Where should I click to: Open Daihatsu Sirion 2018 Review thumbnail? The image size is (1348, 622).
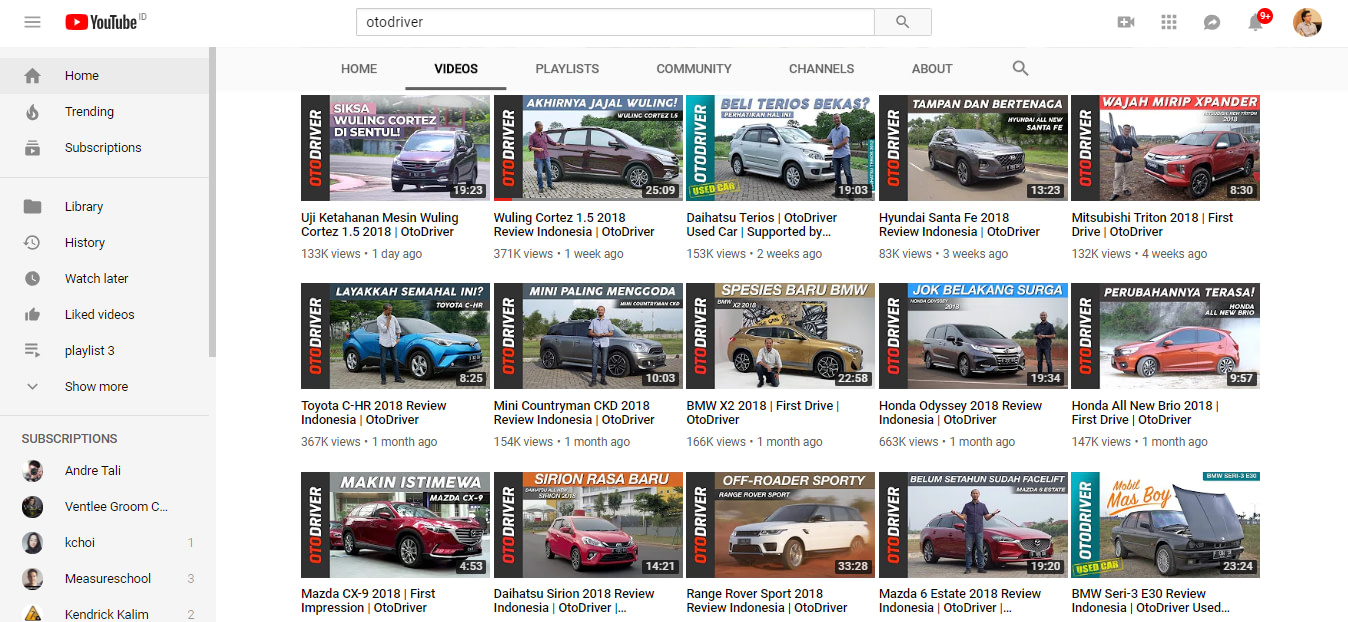pos(588,524)
